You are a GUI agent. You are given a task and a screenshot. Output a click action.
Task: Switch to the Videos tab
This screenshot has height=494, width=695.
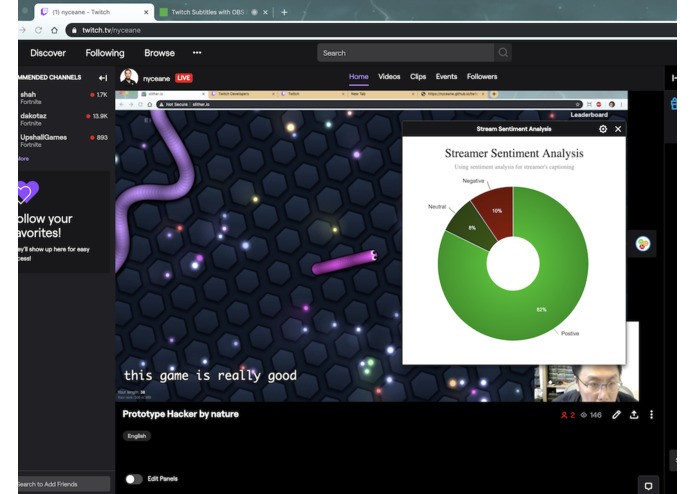(389, 77)
